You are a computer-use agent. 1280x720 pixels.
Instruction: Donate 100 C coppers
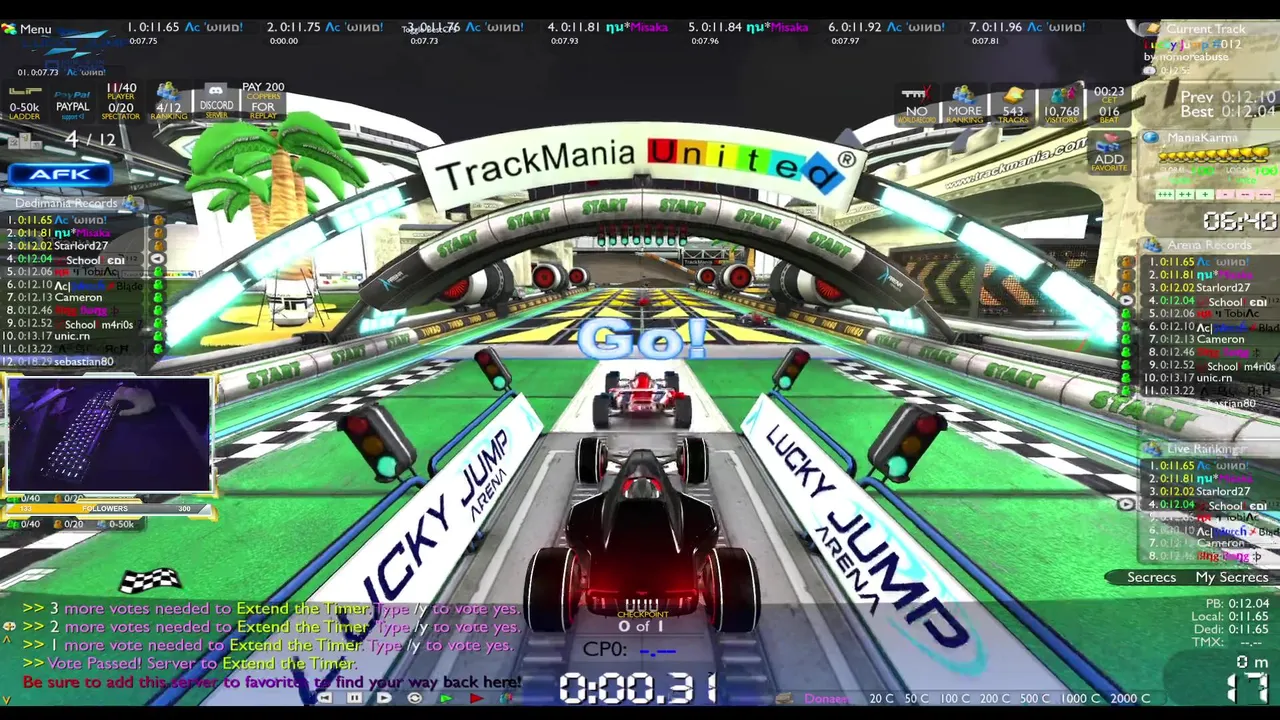(955, 698)
